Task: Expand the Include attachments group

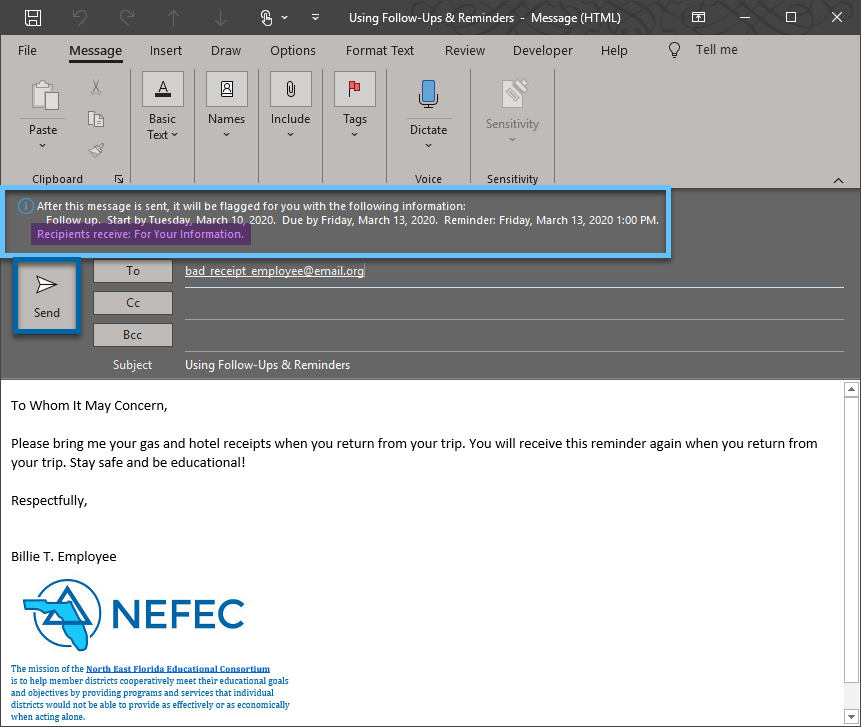Action: (290, 105)
